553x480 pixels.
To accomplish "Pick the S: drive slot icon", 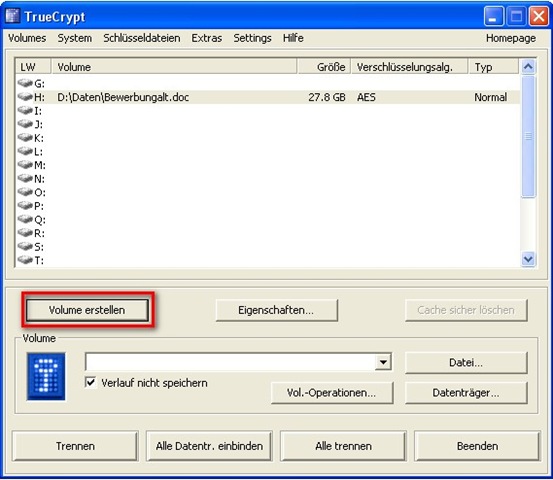I will tap(25, 246).
